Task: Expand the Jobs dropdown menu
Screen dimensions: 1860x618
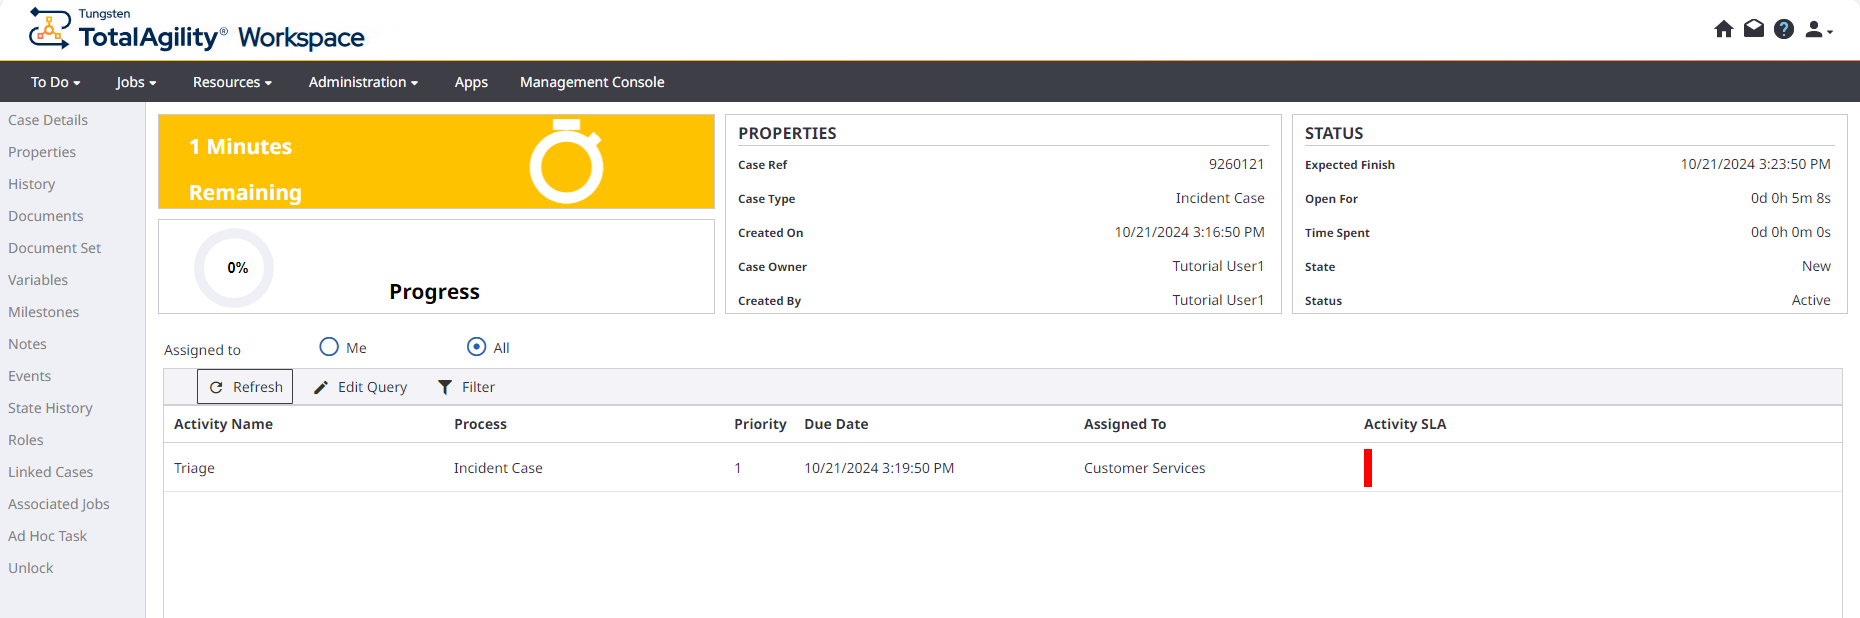Action: (136, 82)
